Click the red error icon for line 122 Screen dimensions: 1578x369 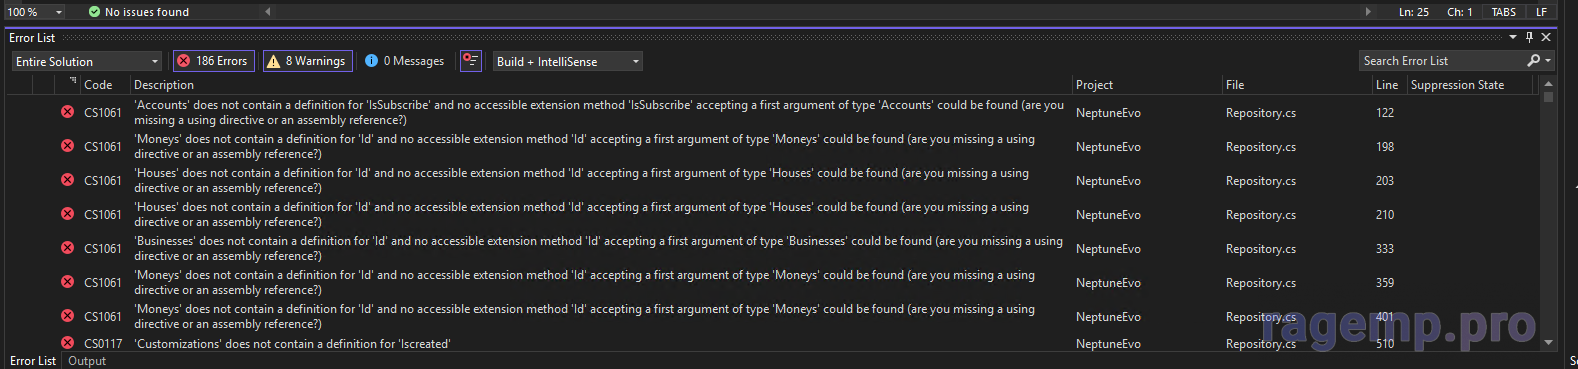67,112
